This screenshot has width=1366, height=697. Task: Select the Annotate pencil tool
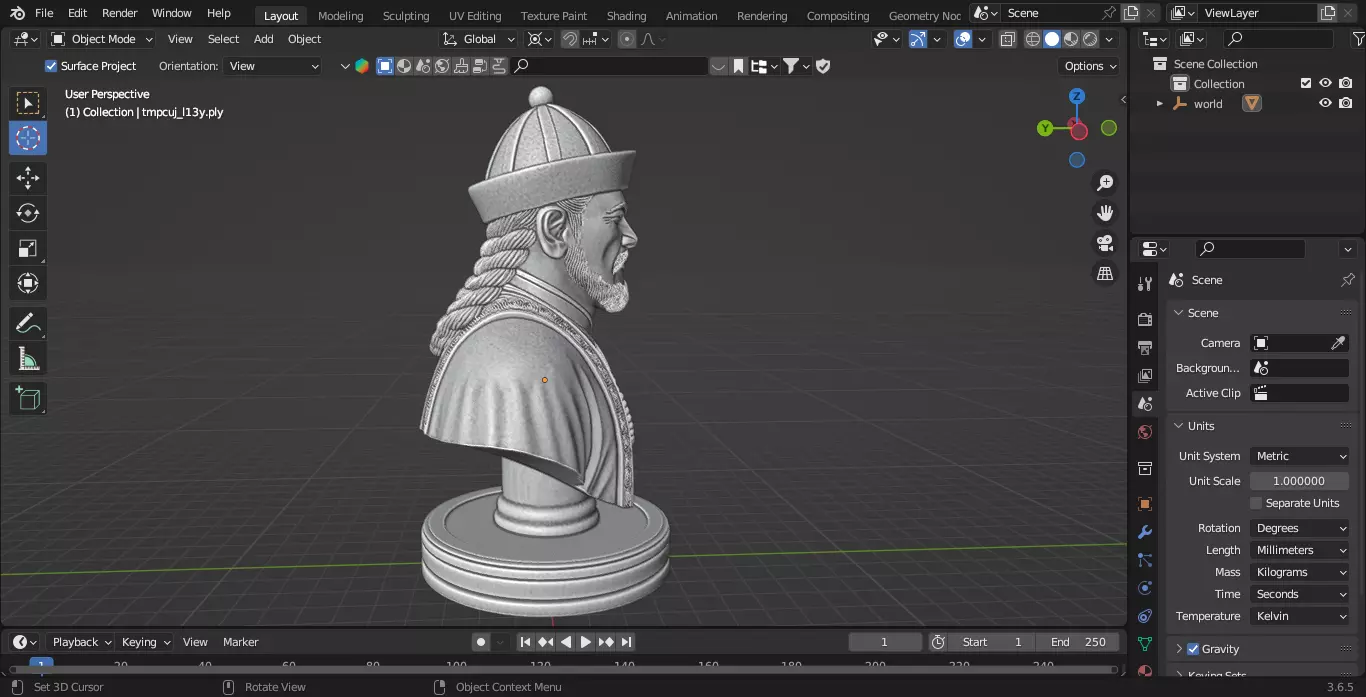[28, 324]
